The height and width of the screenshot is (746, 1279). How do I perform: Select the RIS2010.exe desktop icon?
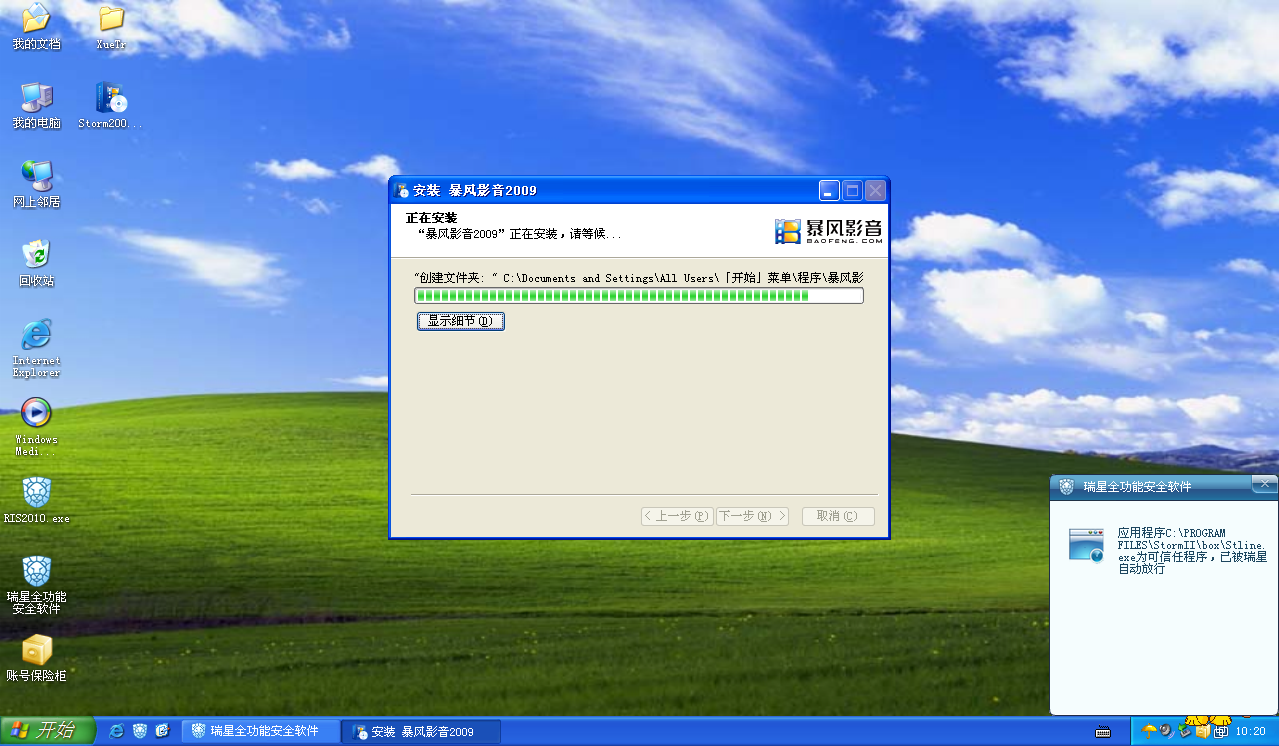[36, 500]
